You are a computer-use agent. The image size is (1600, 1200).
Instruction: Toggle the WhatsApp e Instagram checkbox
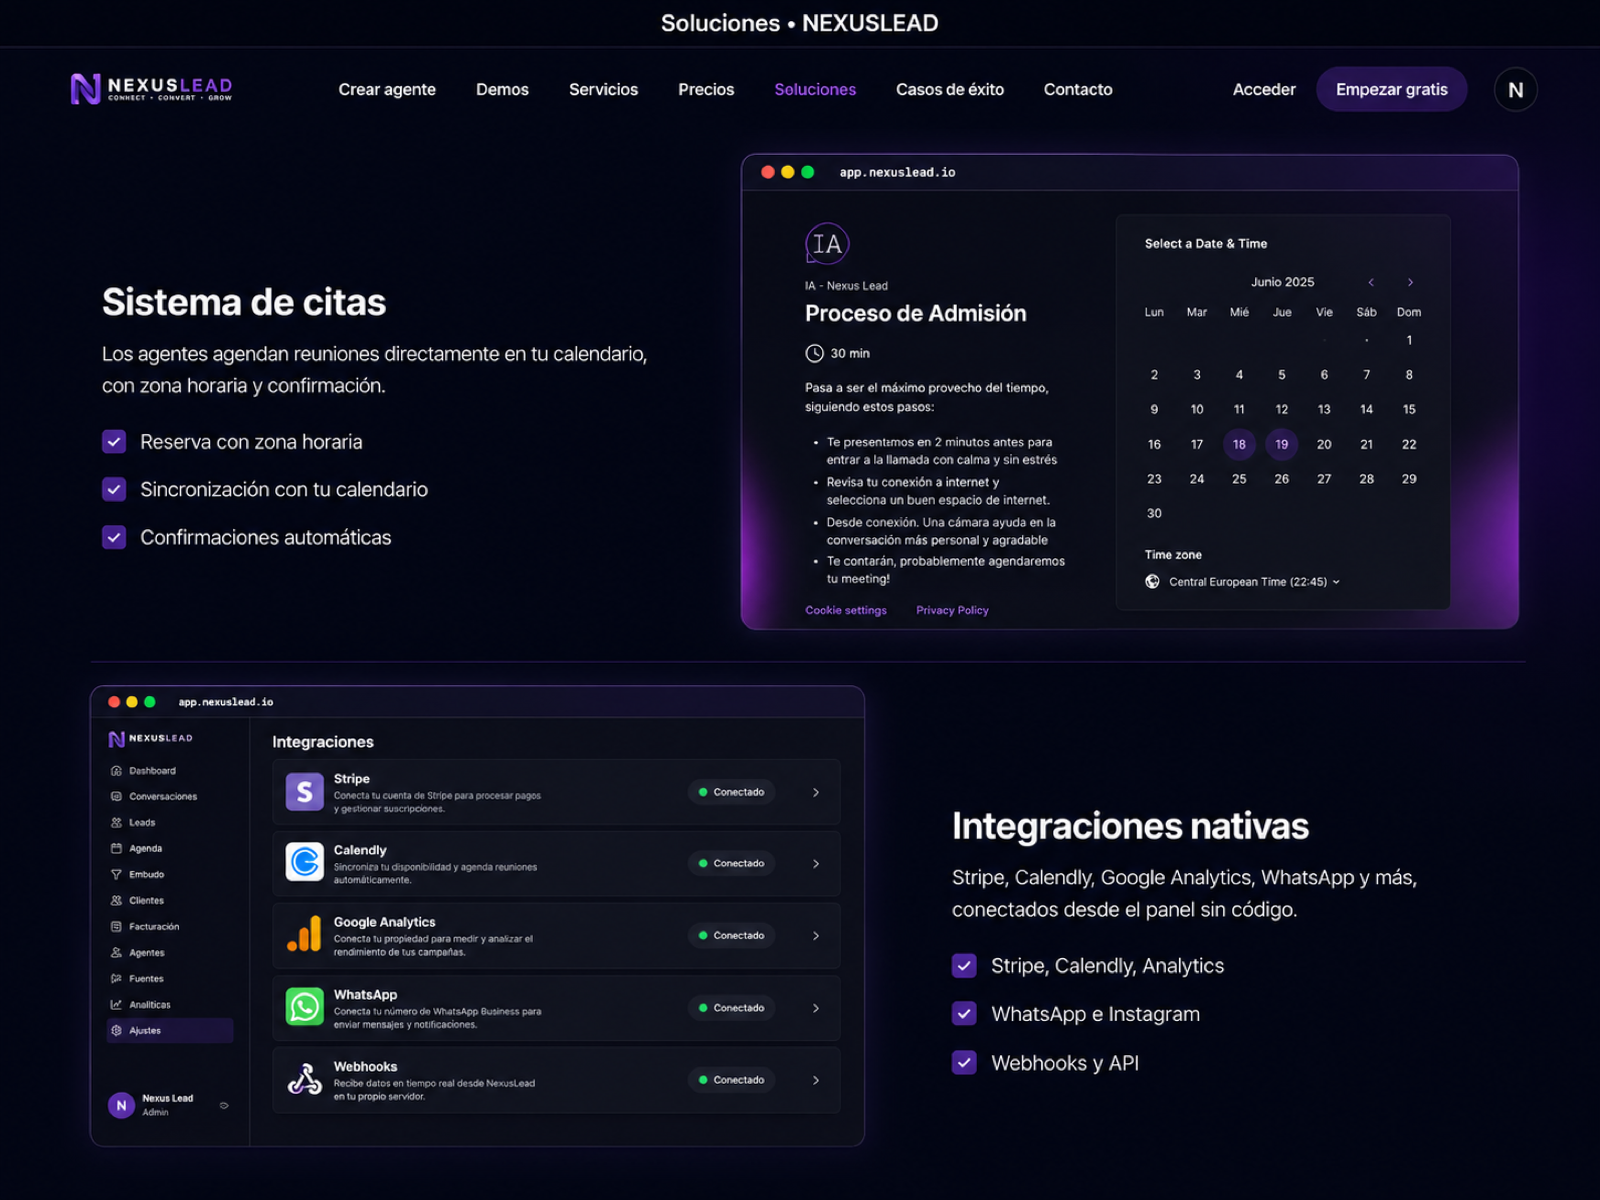click(964, 1014)
